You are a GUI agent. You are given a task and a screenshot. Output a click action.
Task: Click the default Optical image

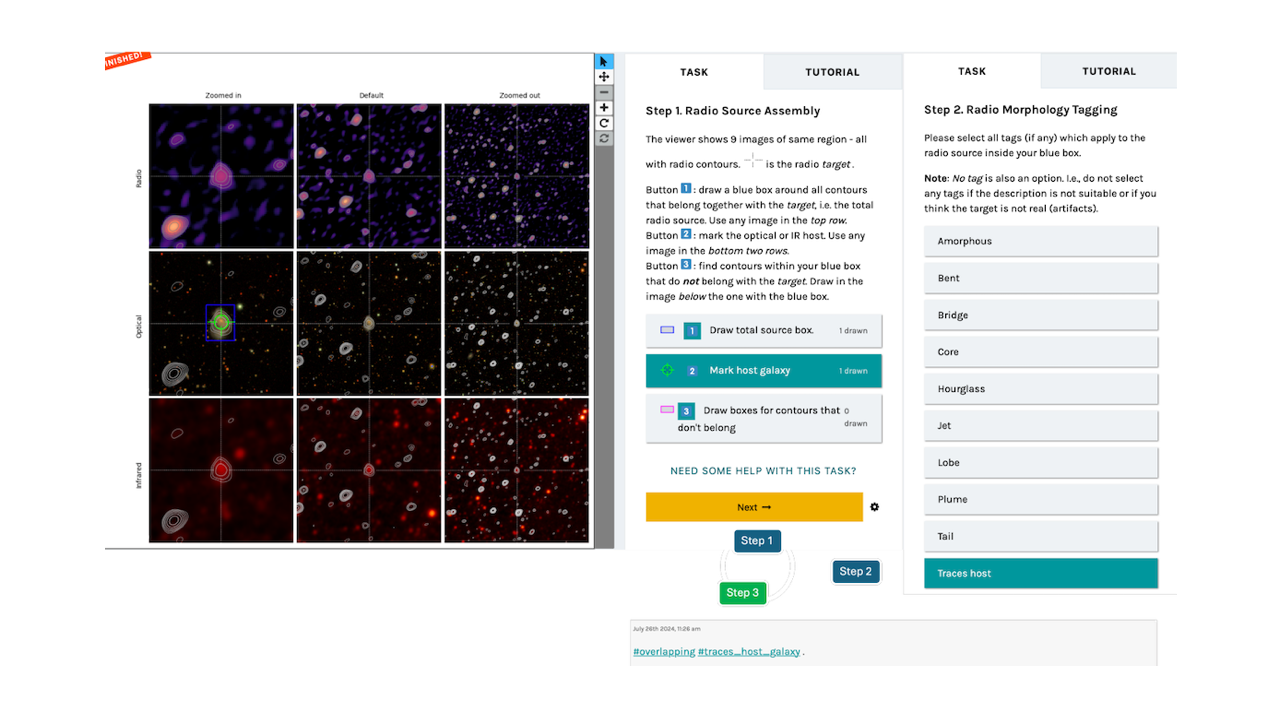(x=369, y=323)
